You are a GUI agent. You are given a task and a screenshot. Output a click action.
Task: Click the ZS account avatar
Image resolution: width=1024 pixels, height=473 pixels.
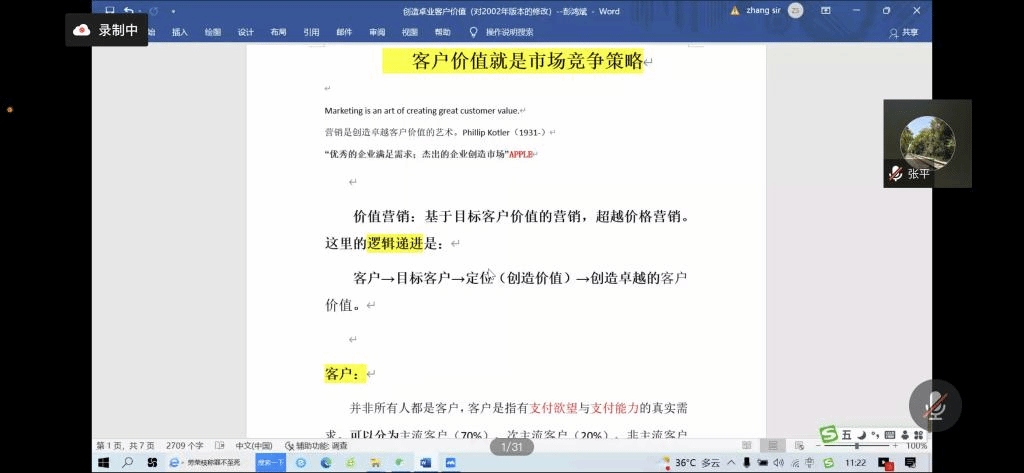[x=795, y=10]
